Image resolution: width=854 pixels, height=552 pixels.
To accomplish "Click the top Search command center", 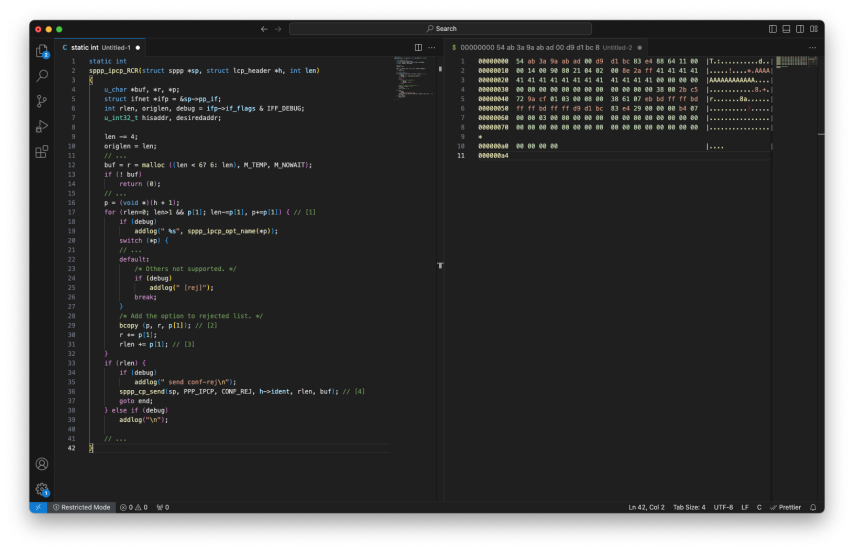I will pos(440,29).
